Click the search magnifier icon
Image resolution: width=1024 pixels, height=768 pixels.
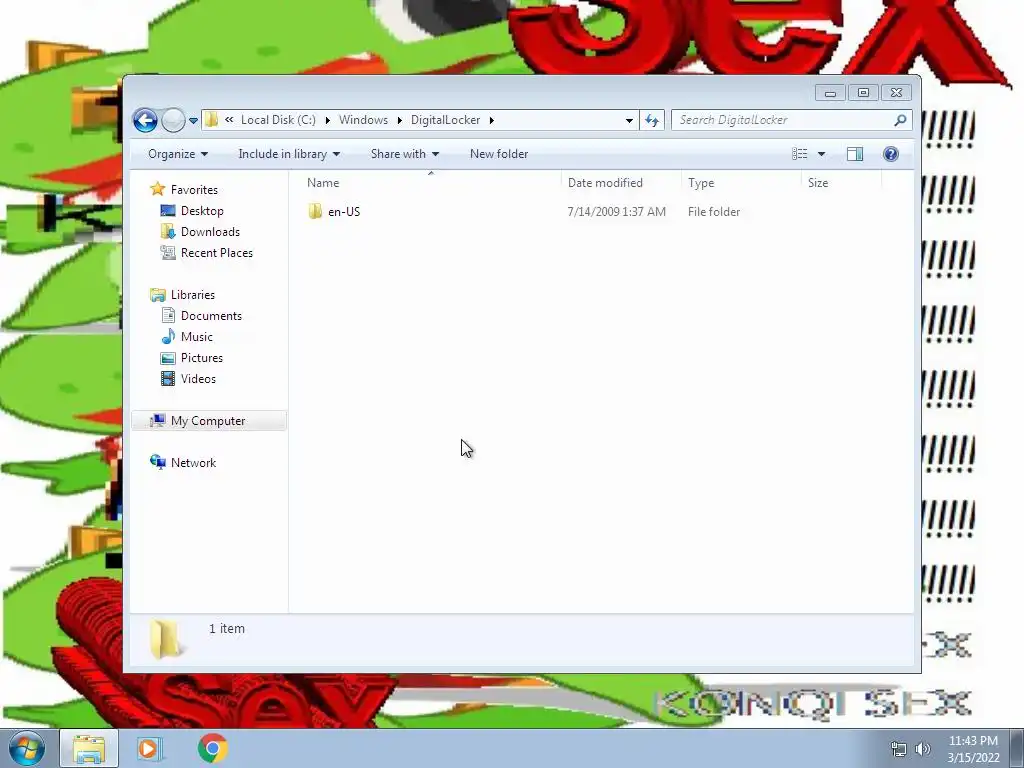[901, 120]
